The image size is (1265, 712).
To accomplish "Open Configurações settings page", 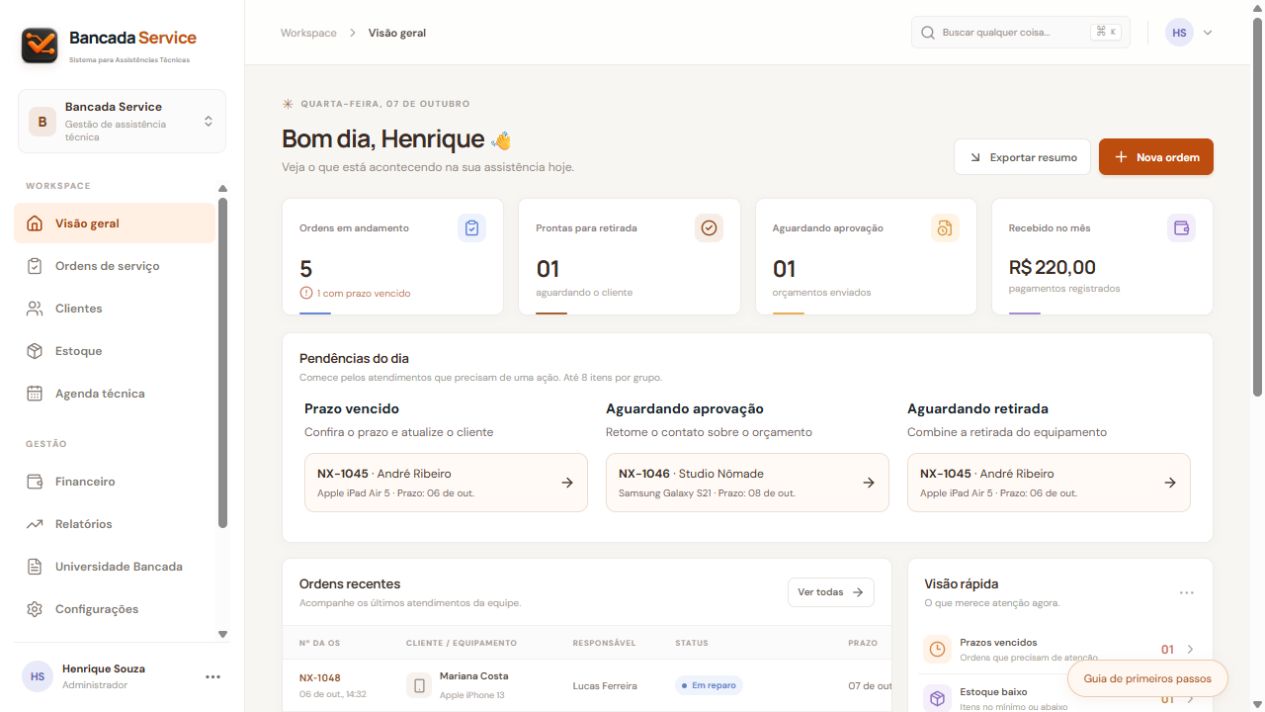I will pos(115,609).
